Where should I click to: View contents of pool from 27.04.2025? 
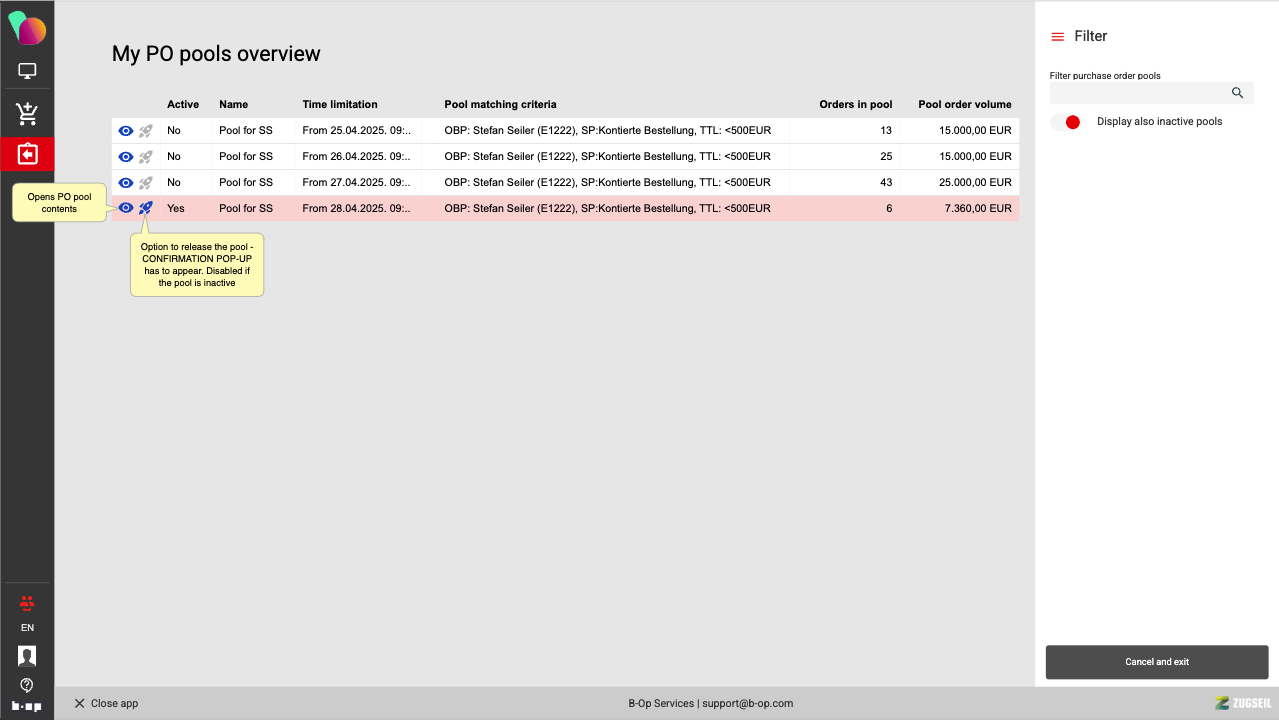[126, 183]
